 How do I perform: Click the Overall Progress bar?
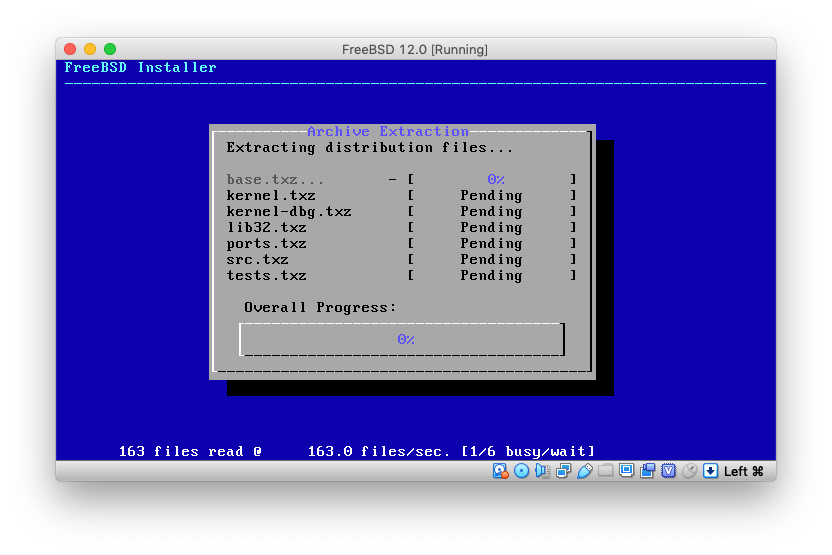point(402,339)
